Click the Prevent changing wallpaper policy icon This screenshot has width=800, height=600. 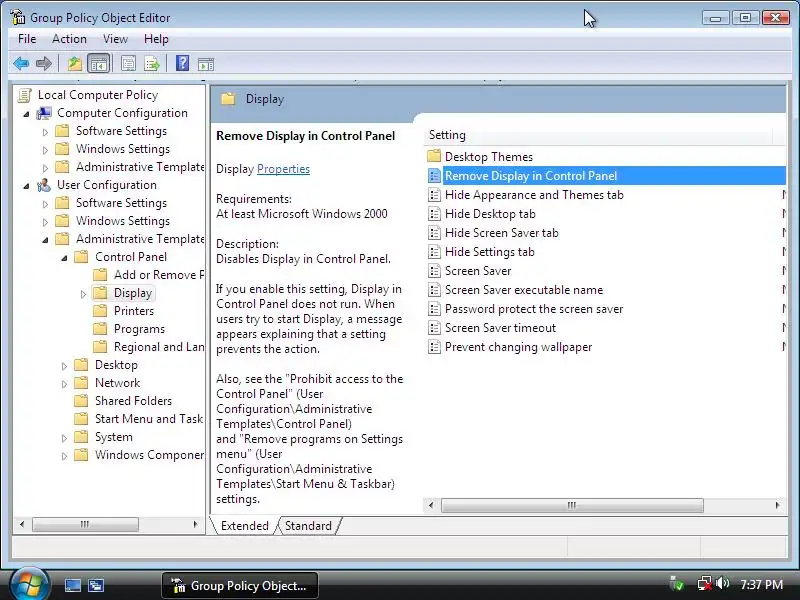[x=434, y=347]
